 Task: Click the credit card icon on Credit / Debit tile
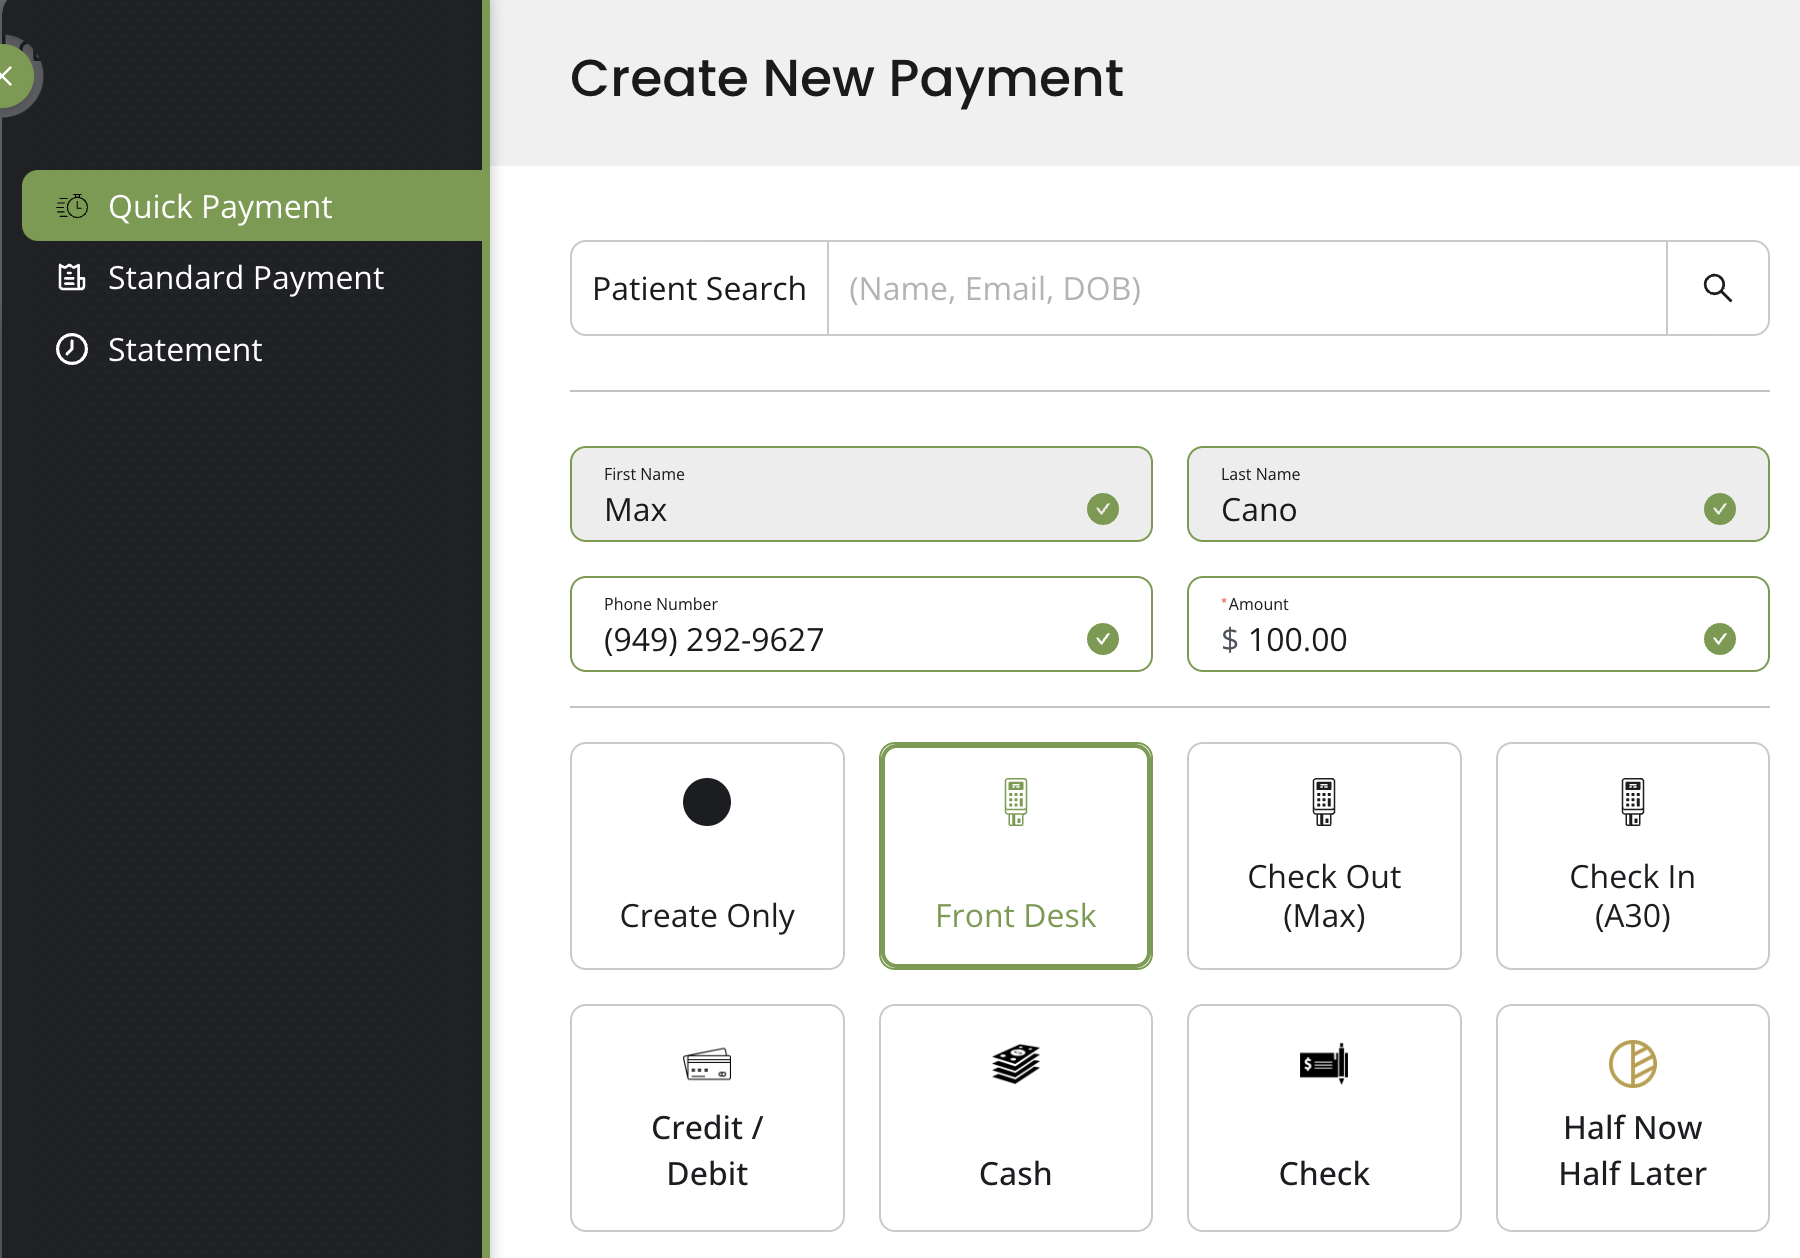707,1064
